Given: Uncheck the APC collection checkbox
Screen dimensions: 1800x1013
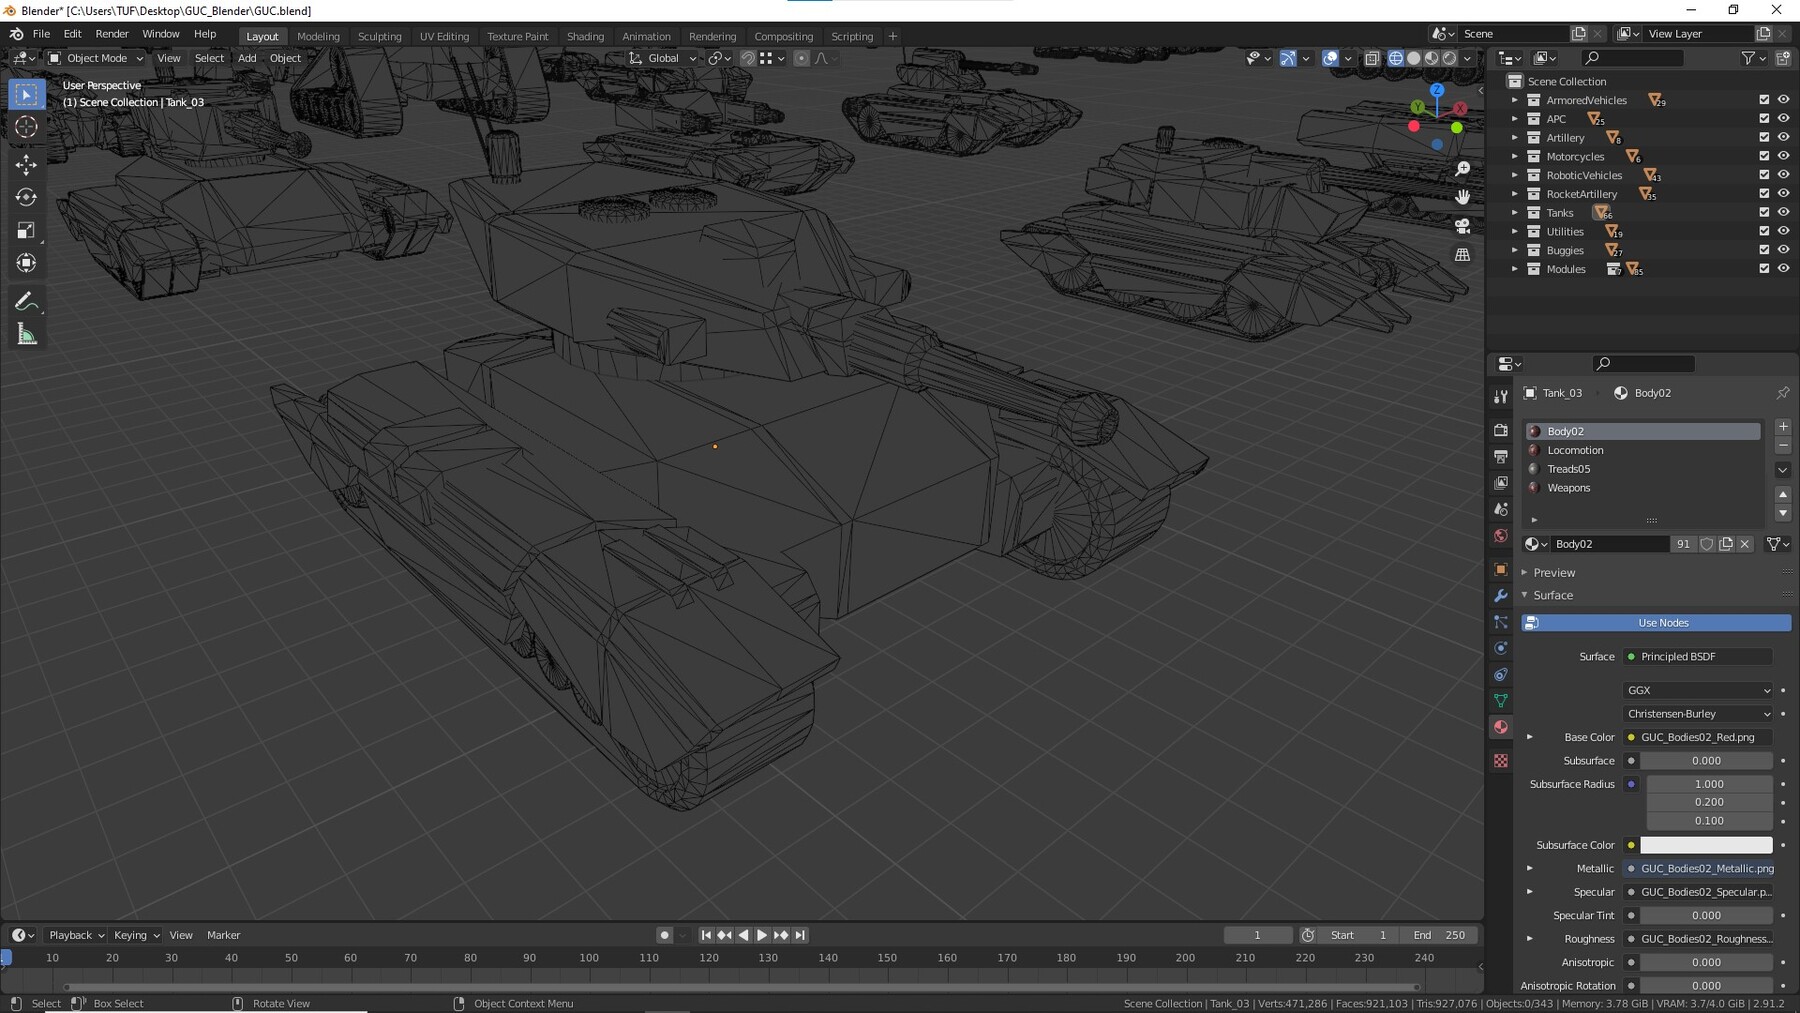Looking at the screenshot, I should [x=1764, y=118].
